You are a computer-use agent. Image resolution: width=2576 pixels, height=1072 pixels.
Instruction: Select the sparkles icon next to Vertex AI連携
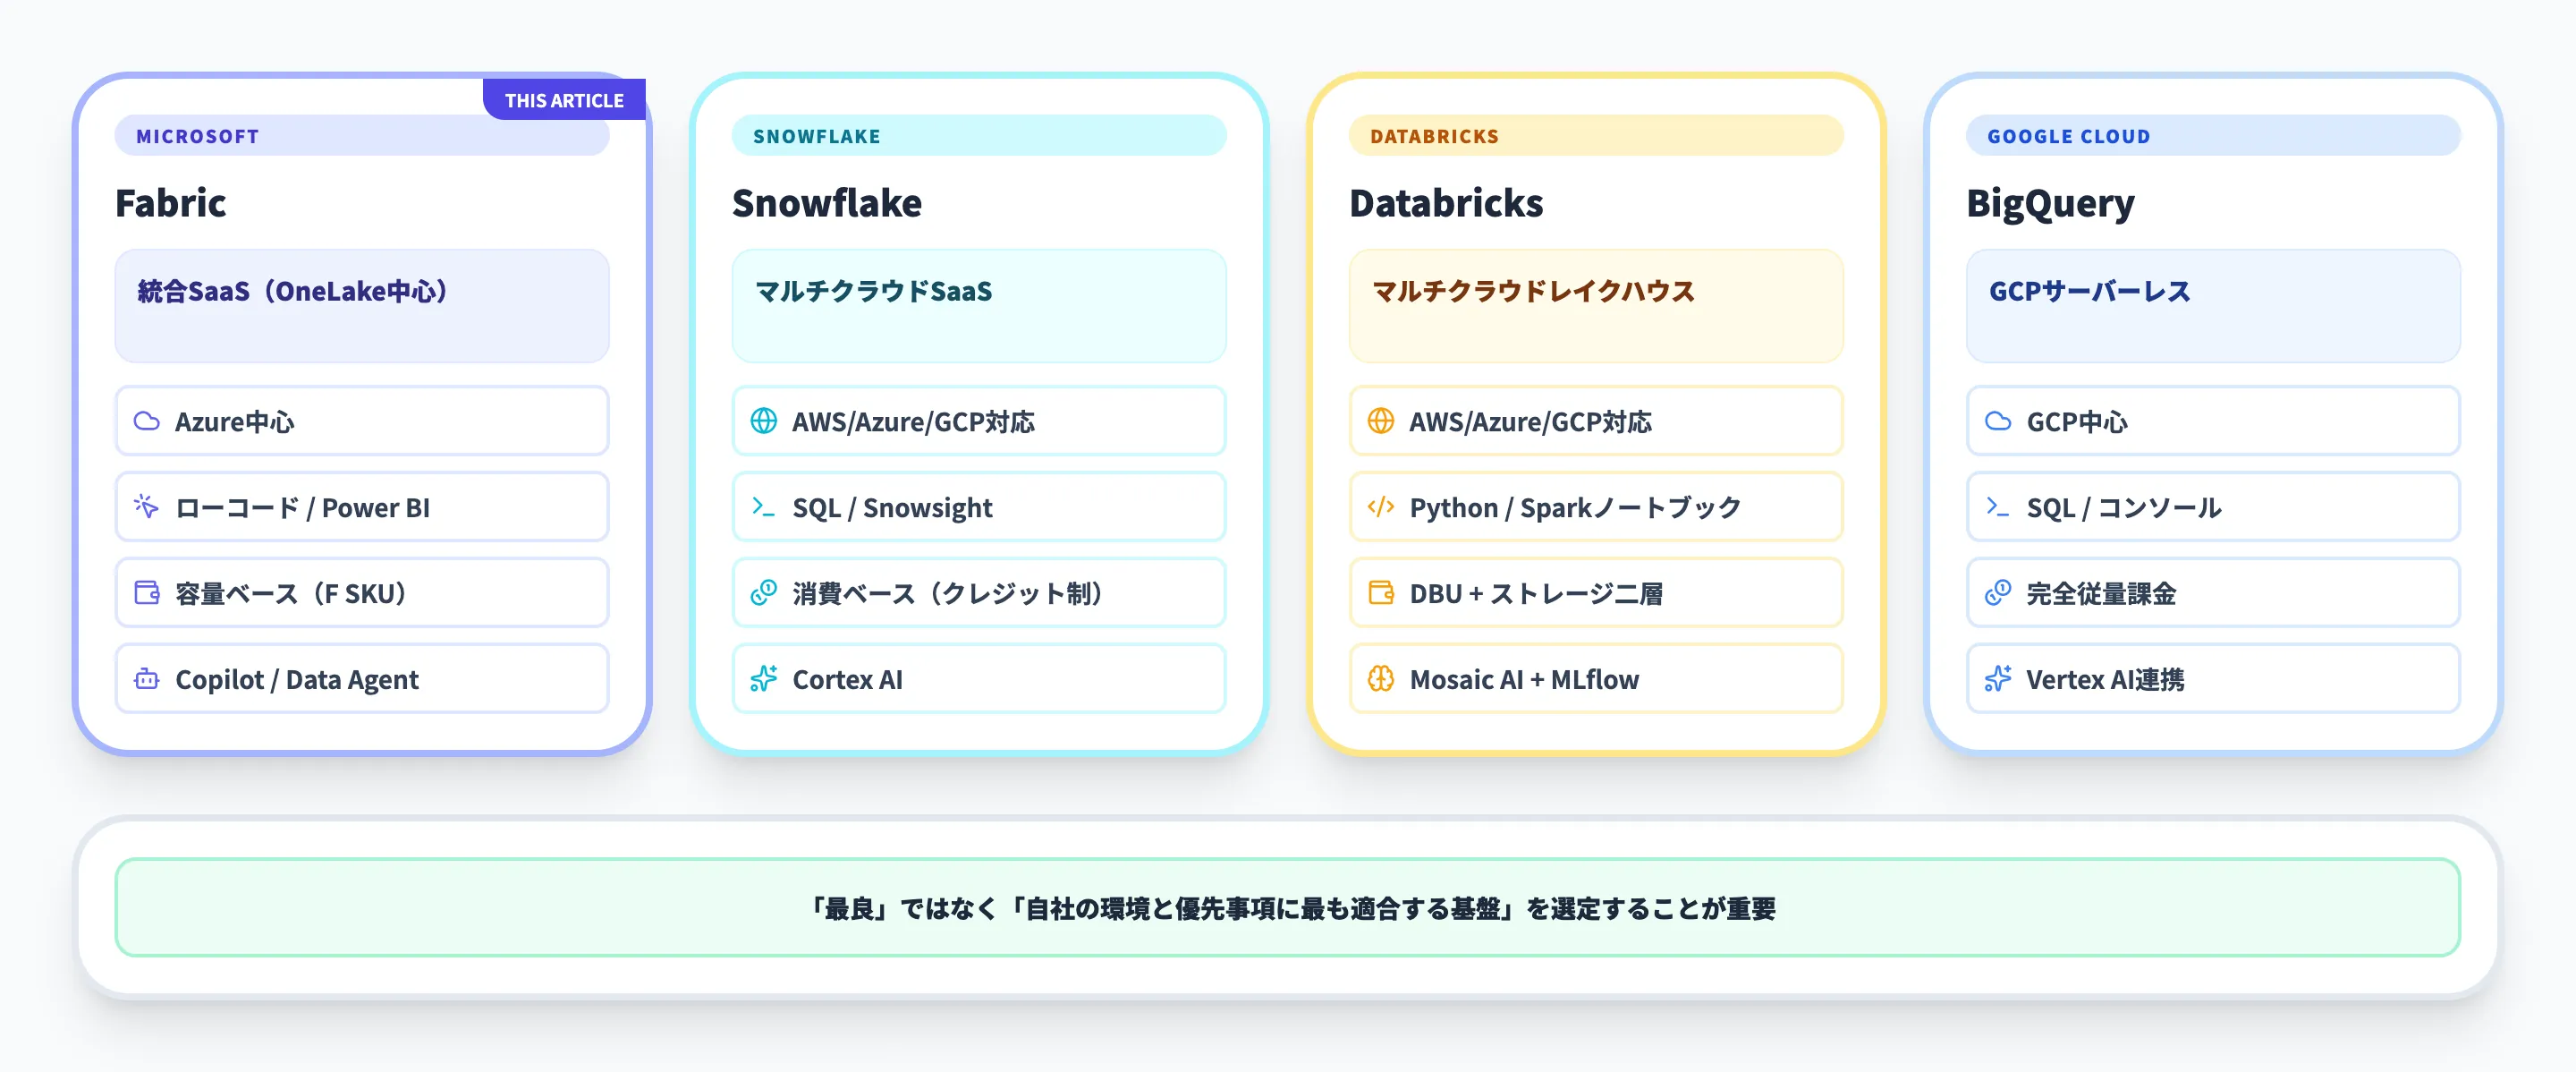[1997, 679]
